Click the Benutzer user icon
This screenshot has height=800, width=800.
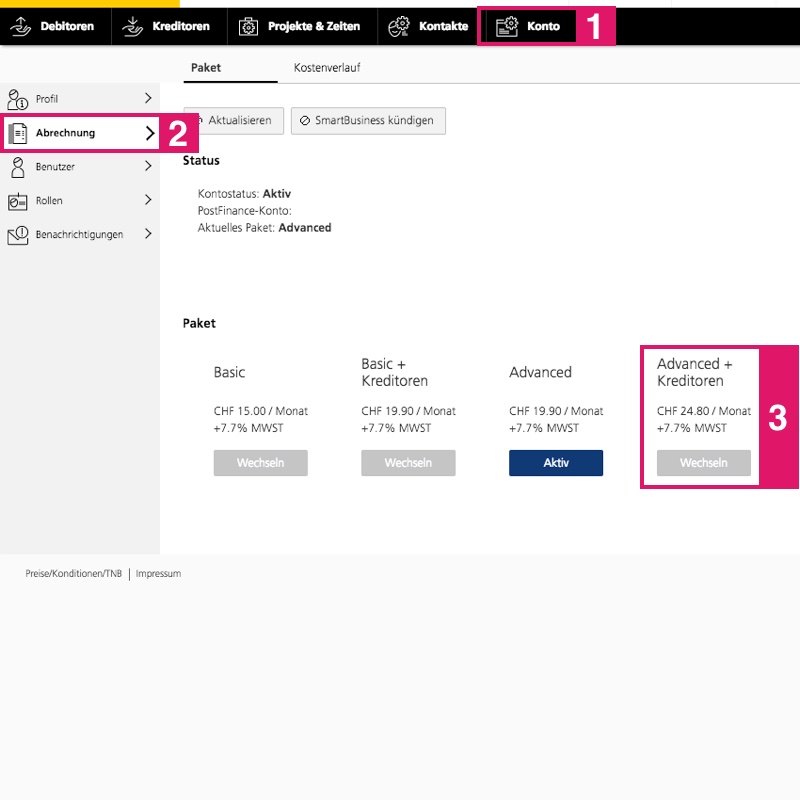(17, 167)
